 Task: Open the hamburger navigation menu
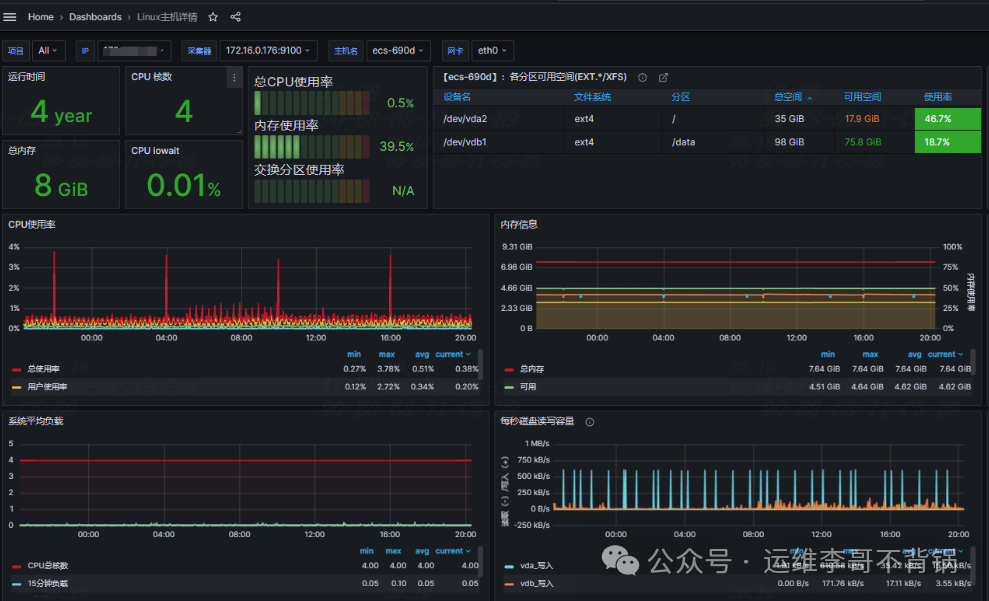[10, 17]
